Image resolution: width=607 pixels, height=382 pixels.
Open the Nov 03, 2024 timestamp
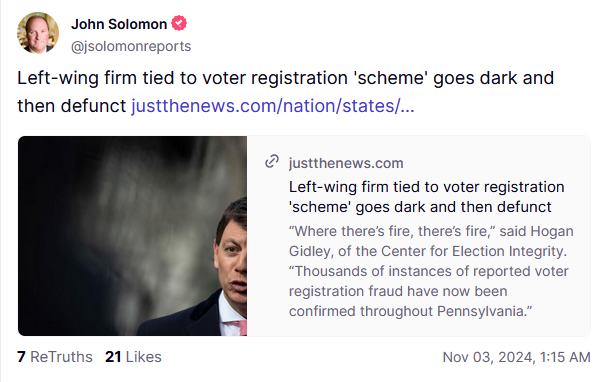516,357
